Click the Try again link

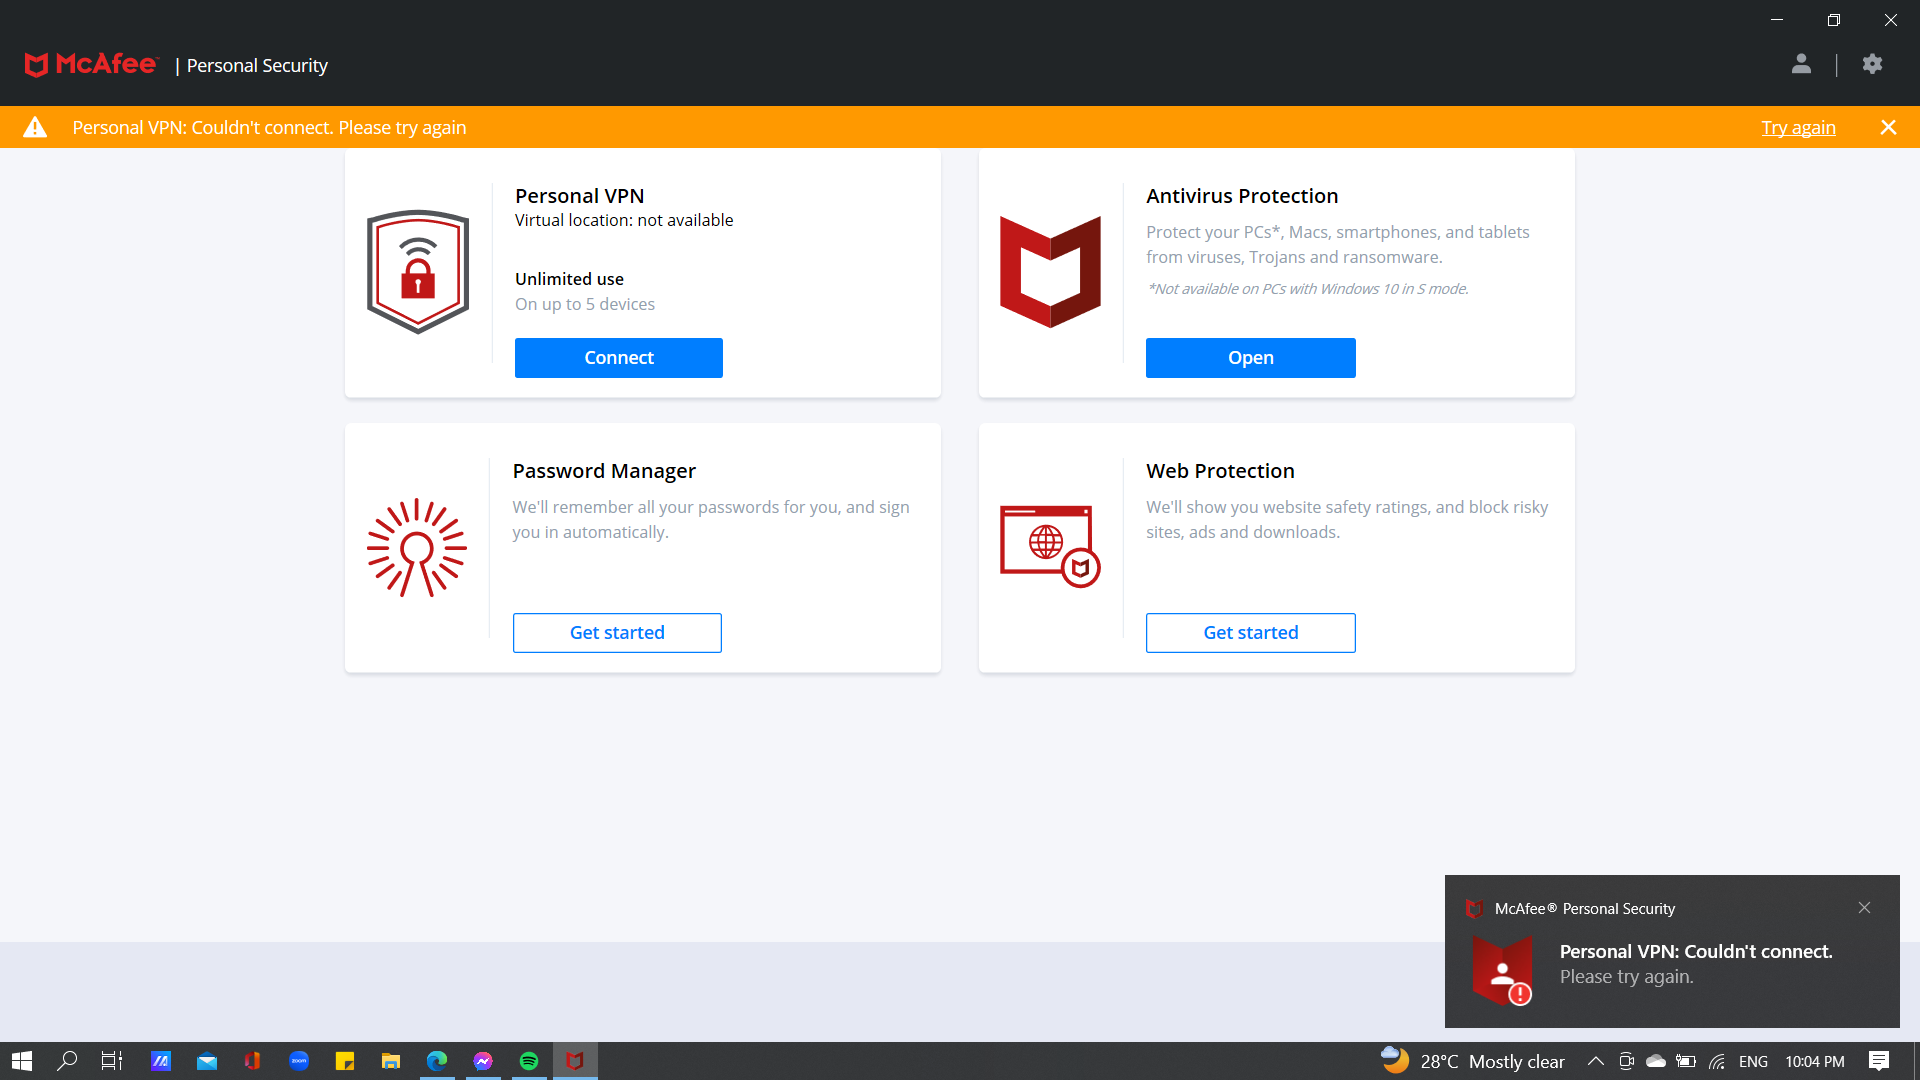pyautogui.click(x=1798, y=127)
